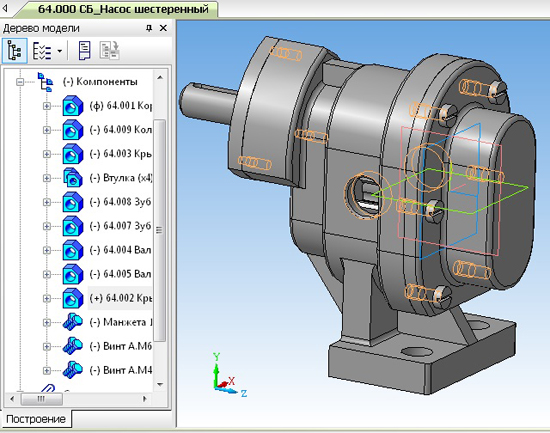Image resolution: width=550 pixels, height=433 pixels.
Task: Select the (+) 64.002 Кры tree row
Action: (x=121, y=298)
